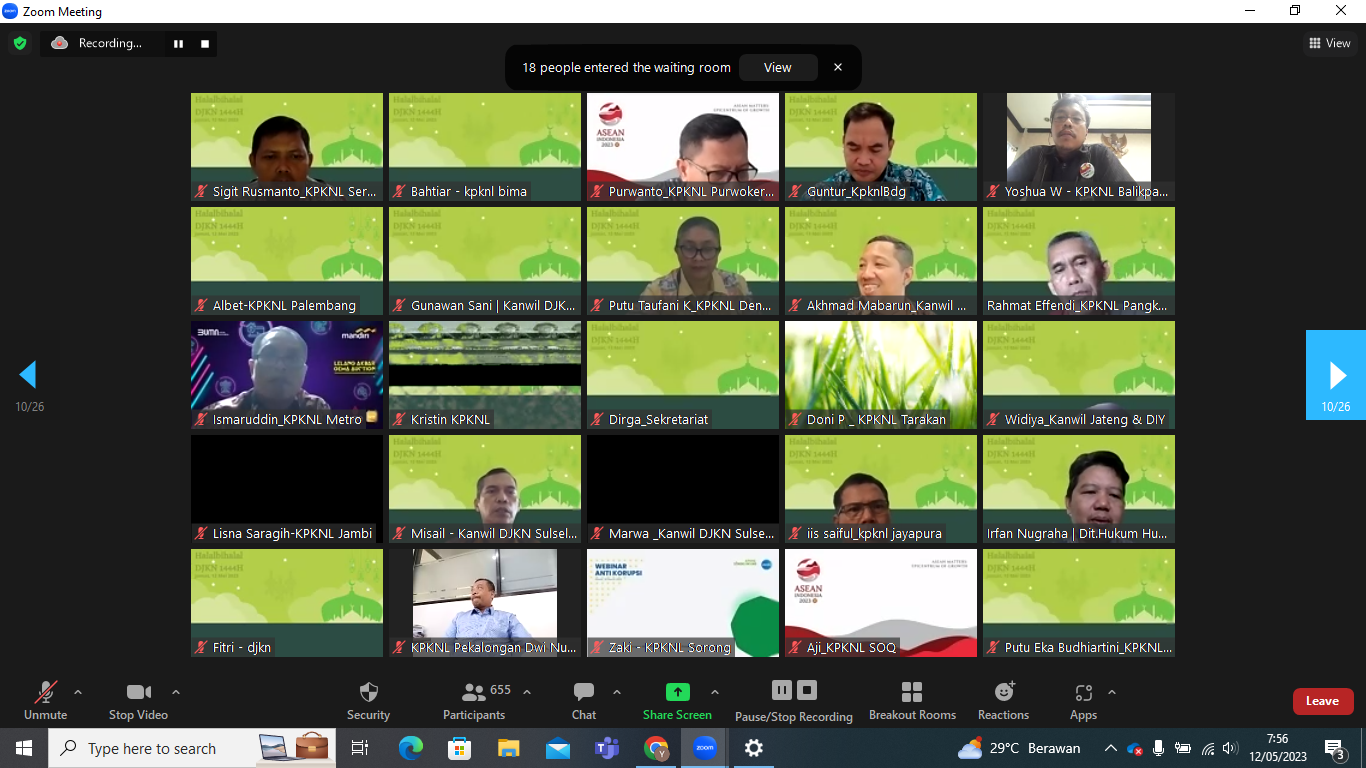Click the green encryption shield icon
Screen dimensions: 1366x768
click(20, 43)
